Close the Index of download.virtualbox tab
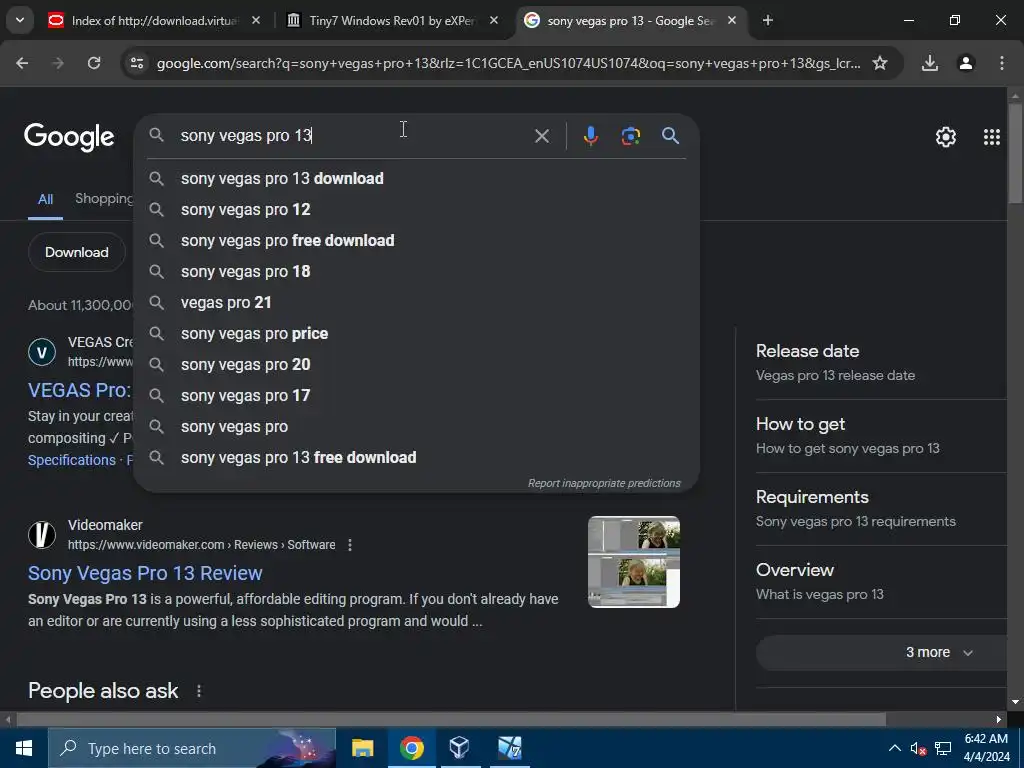Viewport: 1024px width, 768px height. coord(256,21)
